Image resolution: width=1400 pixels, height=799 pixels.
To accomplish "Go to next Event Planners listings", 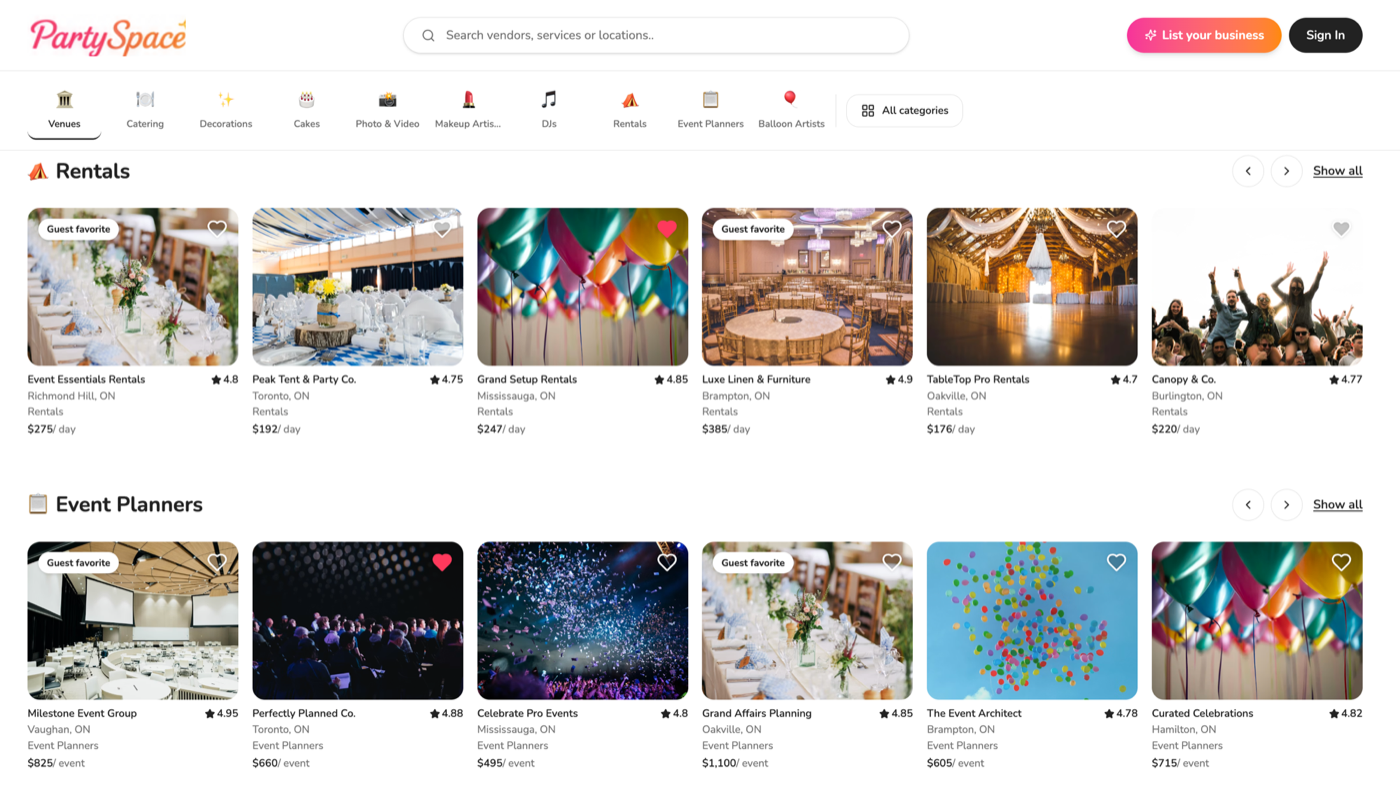I will [1287, 505].
